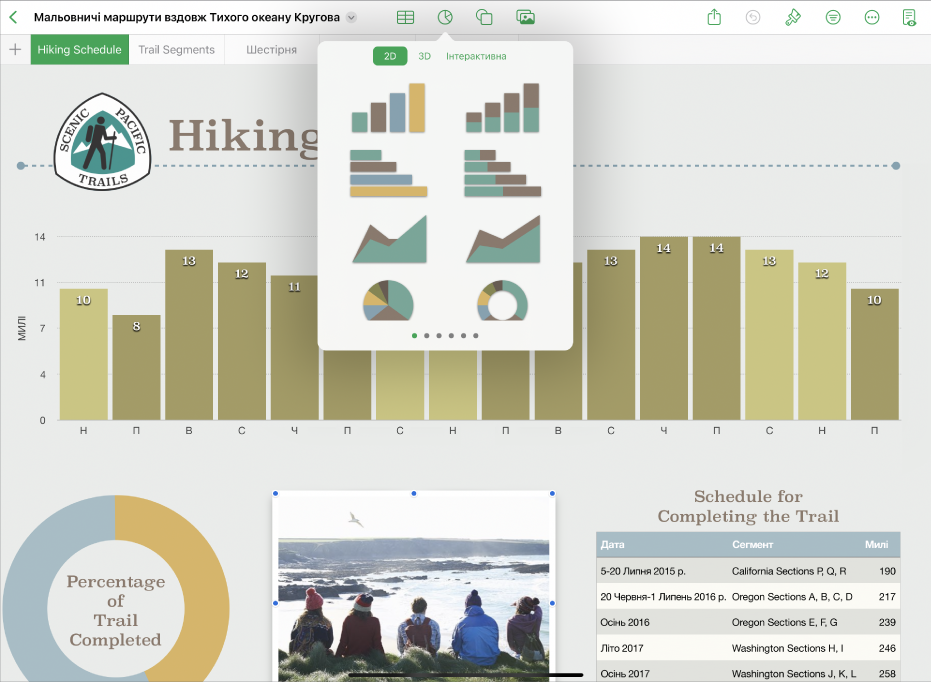Select the bar labeled 11

point(294,348)
